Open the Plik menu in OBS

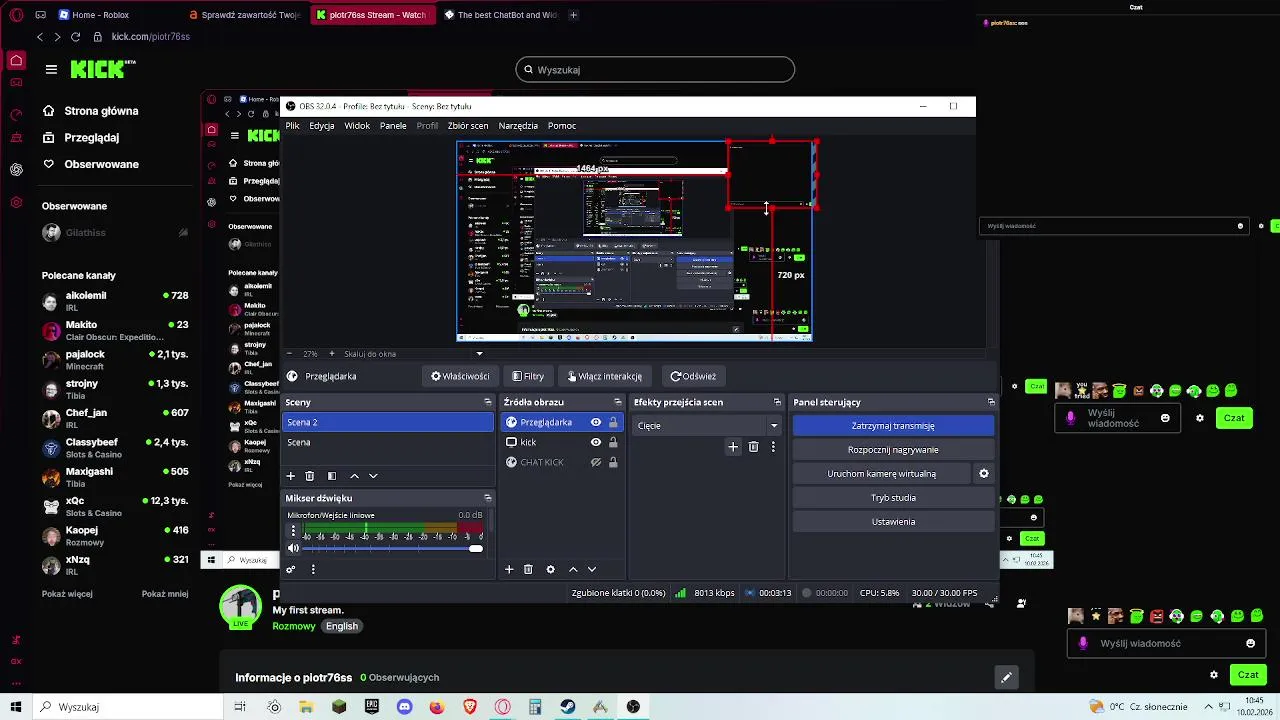pos(292,126)
